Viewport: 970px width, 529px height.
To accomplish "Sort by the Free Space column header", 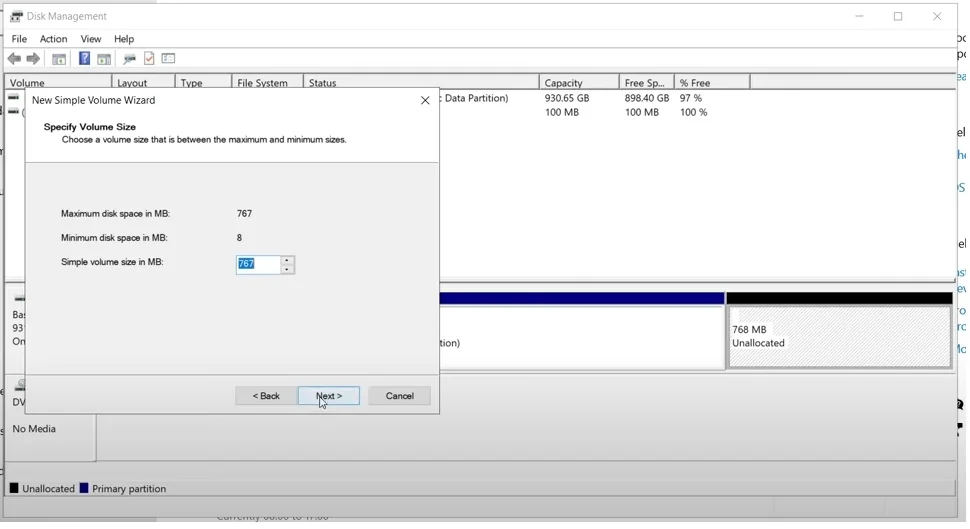I will click(647, 83).
